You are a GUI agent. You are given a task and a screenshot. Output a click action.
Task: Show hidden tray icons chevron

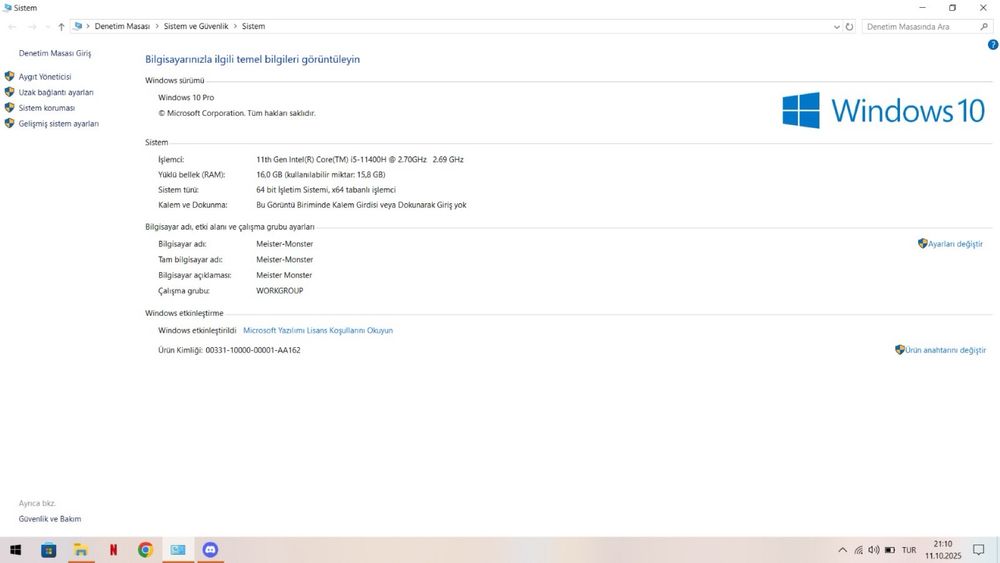(842, 550)
